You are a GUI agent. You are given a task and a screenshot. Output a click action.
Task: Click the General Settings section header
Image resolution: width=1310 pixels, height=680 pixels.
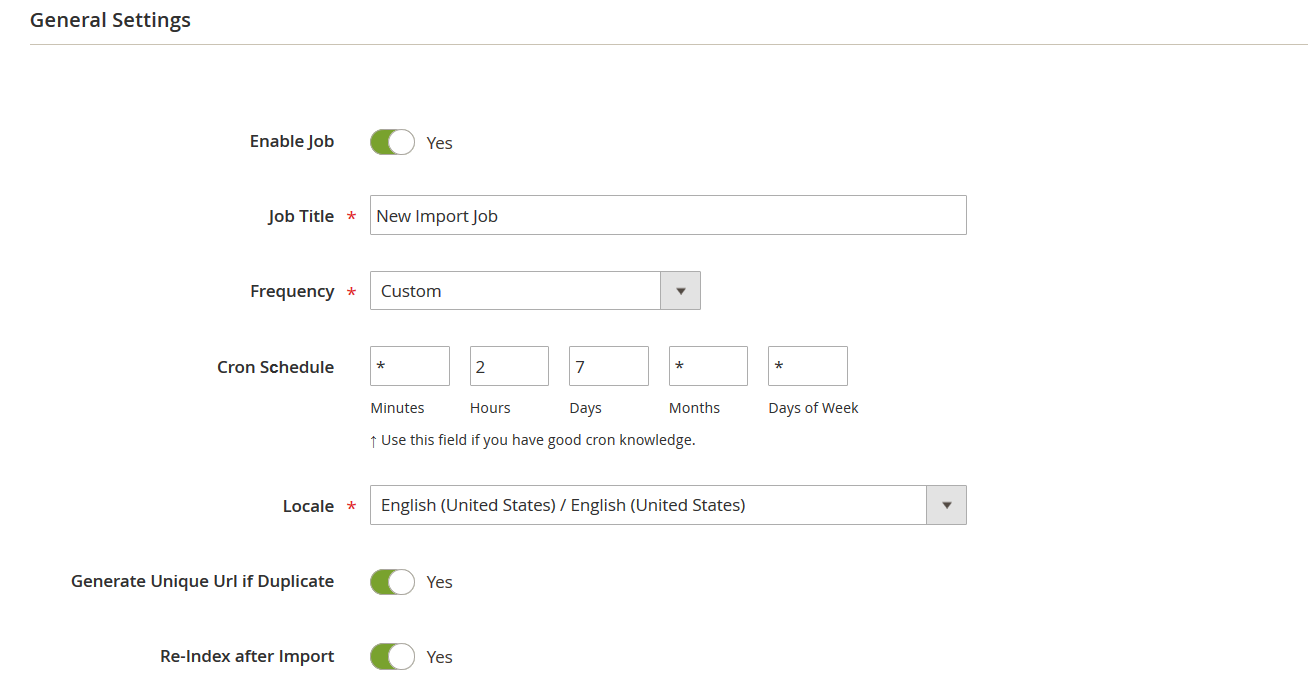point(110,19)
